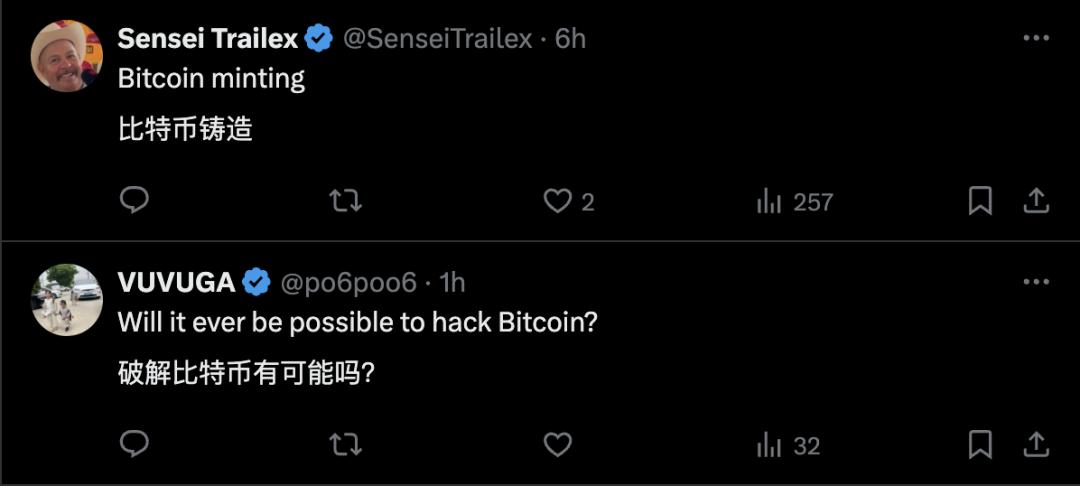Visit the @po6poo6 handle link

[348, 283]
